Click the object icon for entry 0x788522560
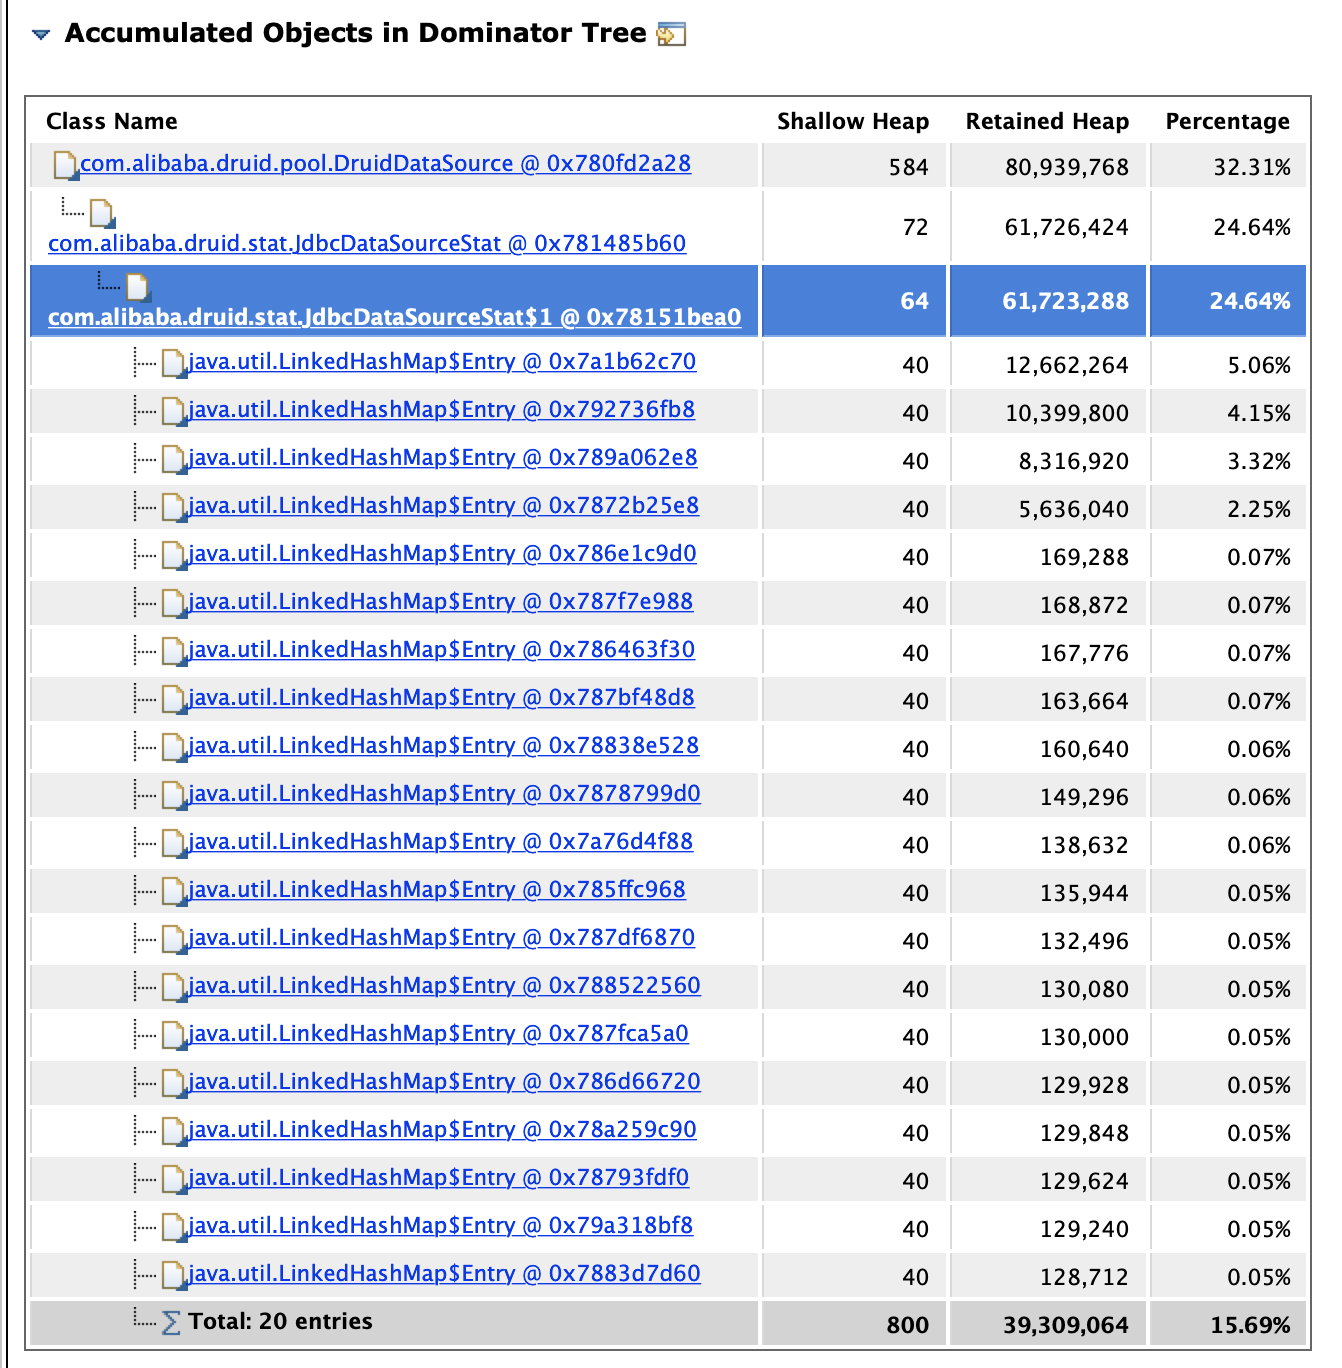Viewport: 1342px width, 1368px height. 174,987
